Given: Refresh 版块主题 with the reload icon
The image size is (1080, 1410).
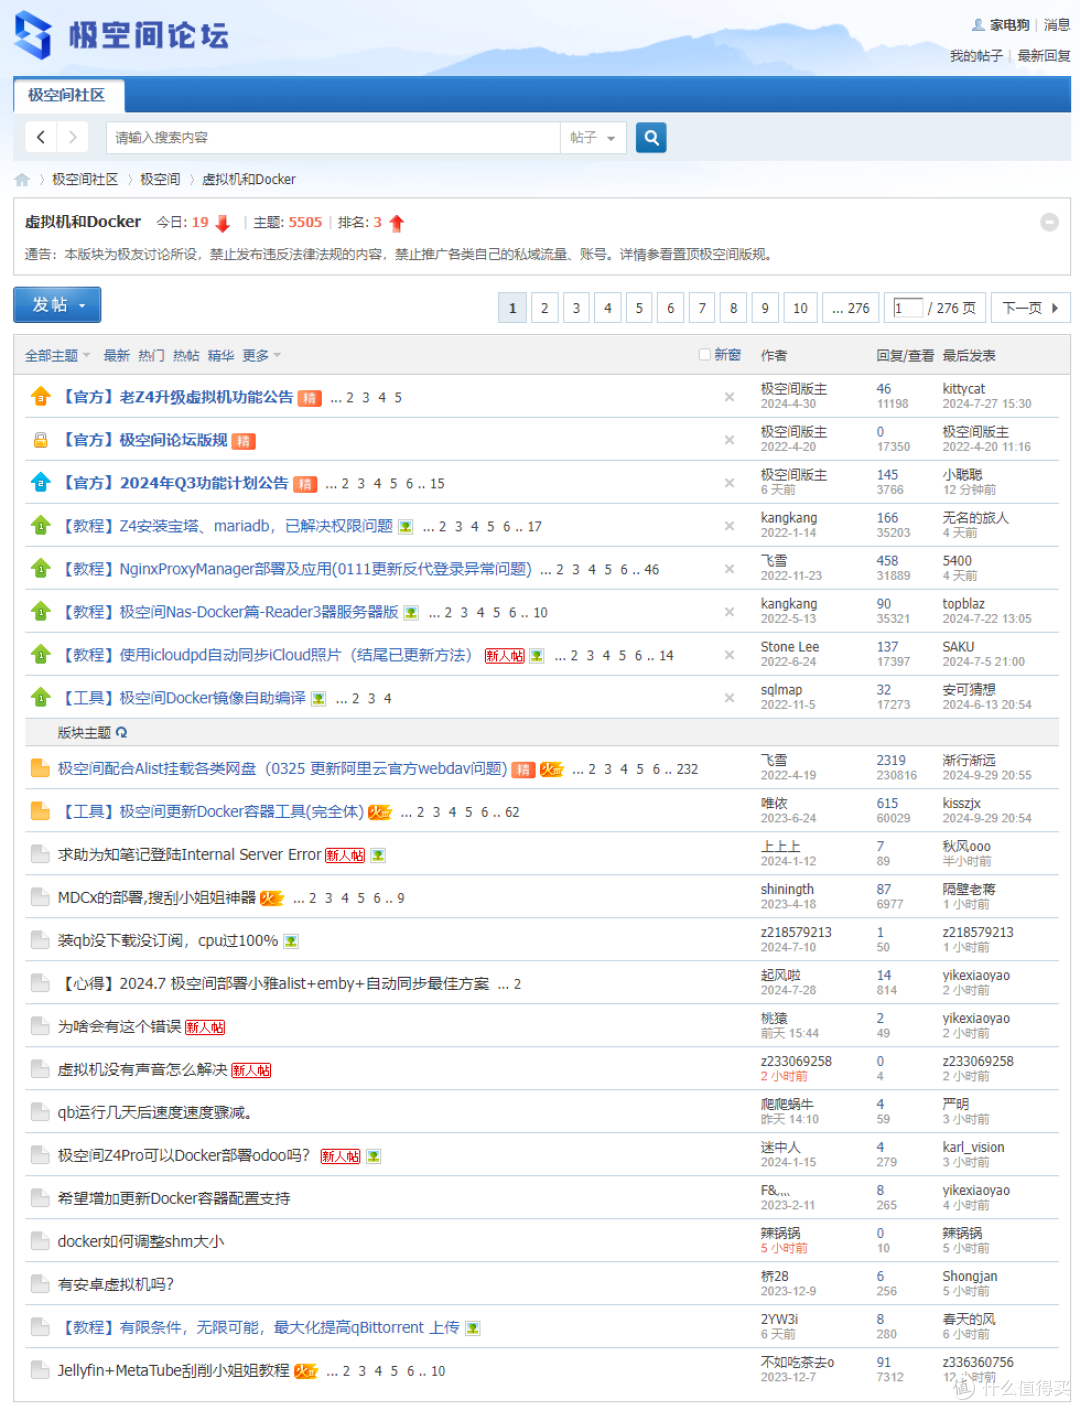Looking at the screenshot, I should (121, 732).
